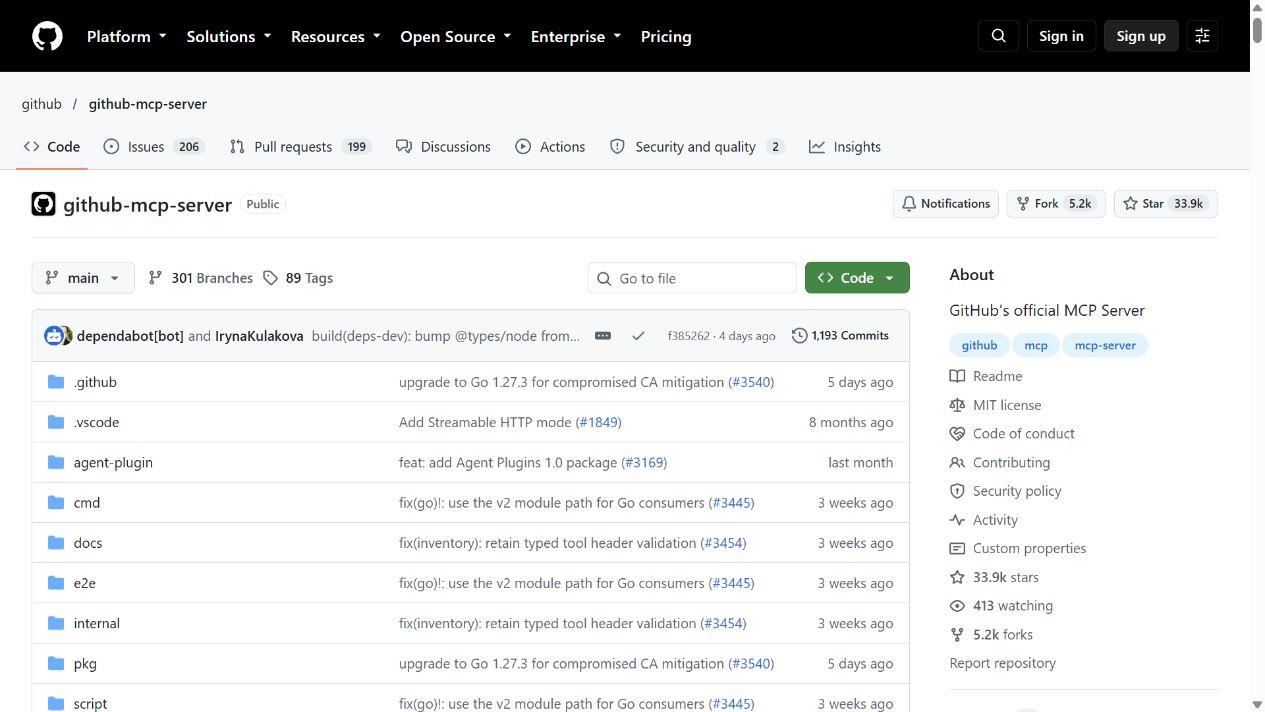Click the page vertical scrollbar thumb

tap(1257, 29)
